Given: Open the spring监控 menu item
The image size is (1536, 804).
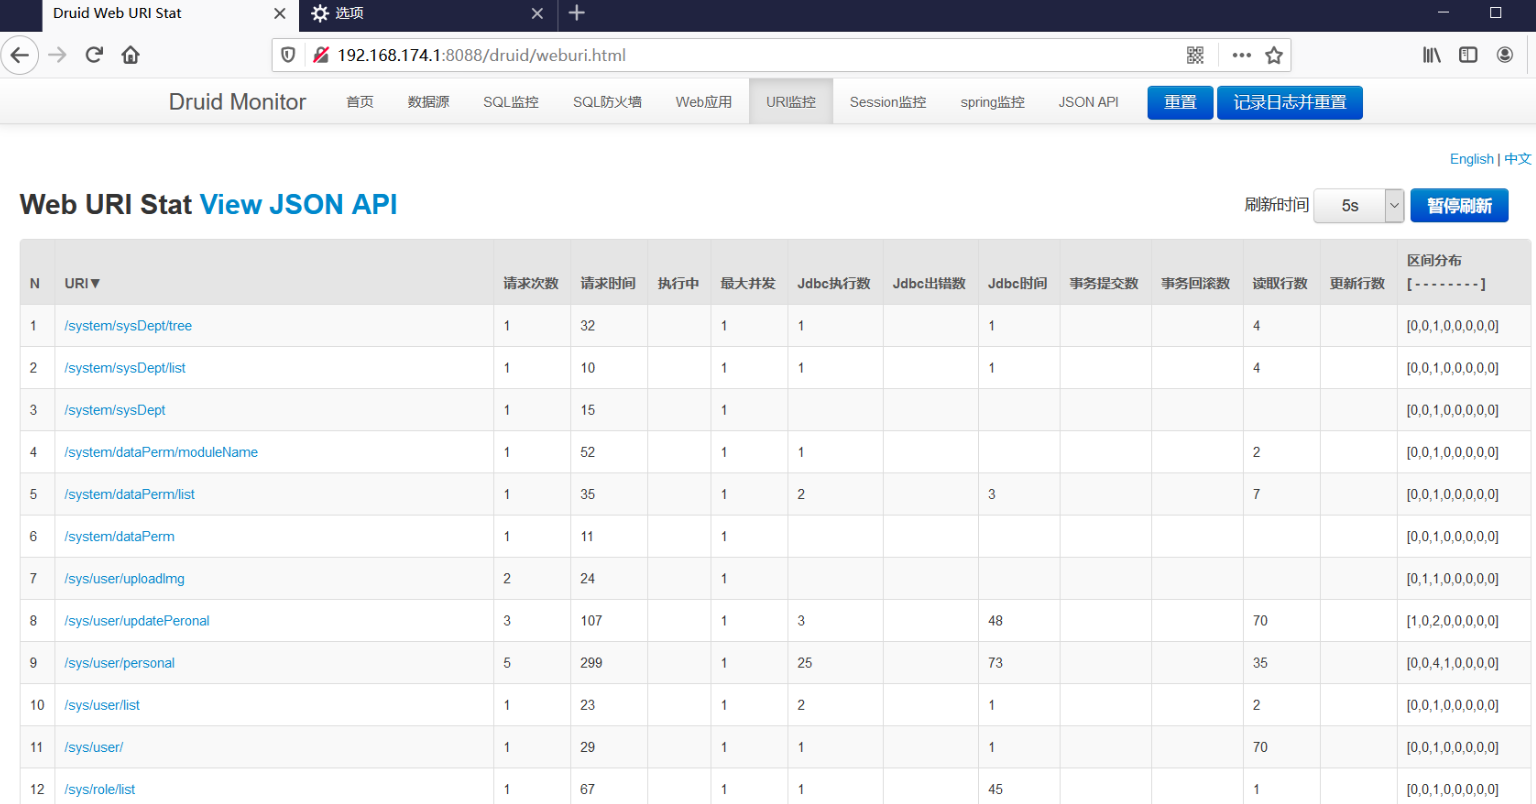Looking at the screenshot, I should 993,102.
